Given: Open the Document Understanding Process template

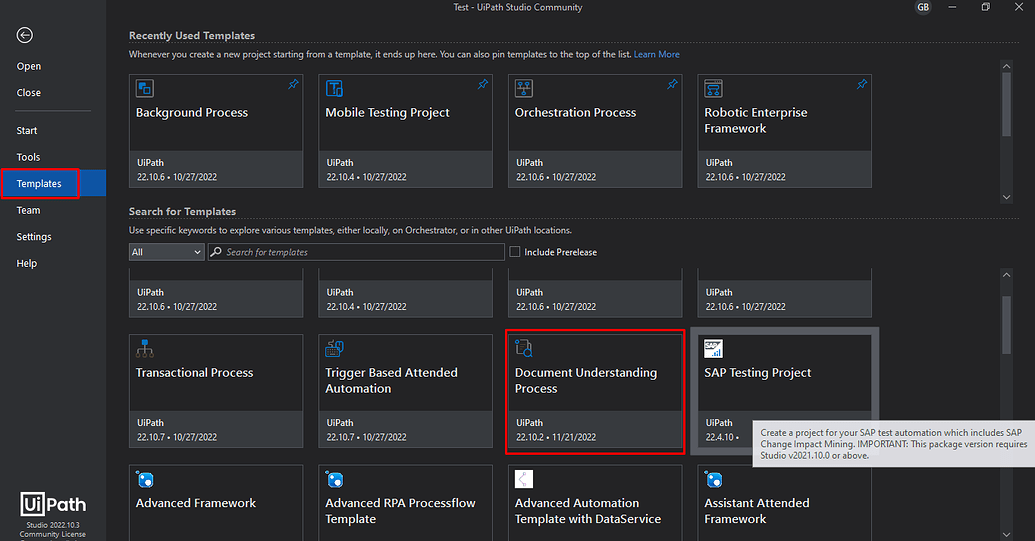Looking at the screenshot, I should click(595, 391).
